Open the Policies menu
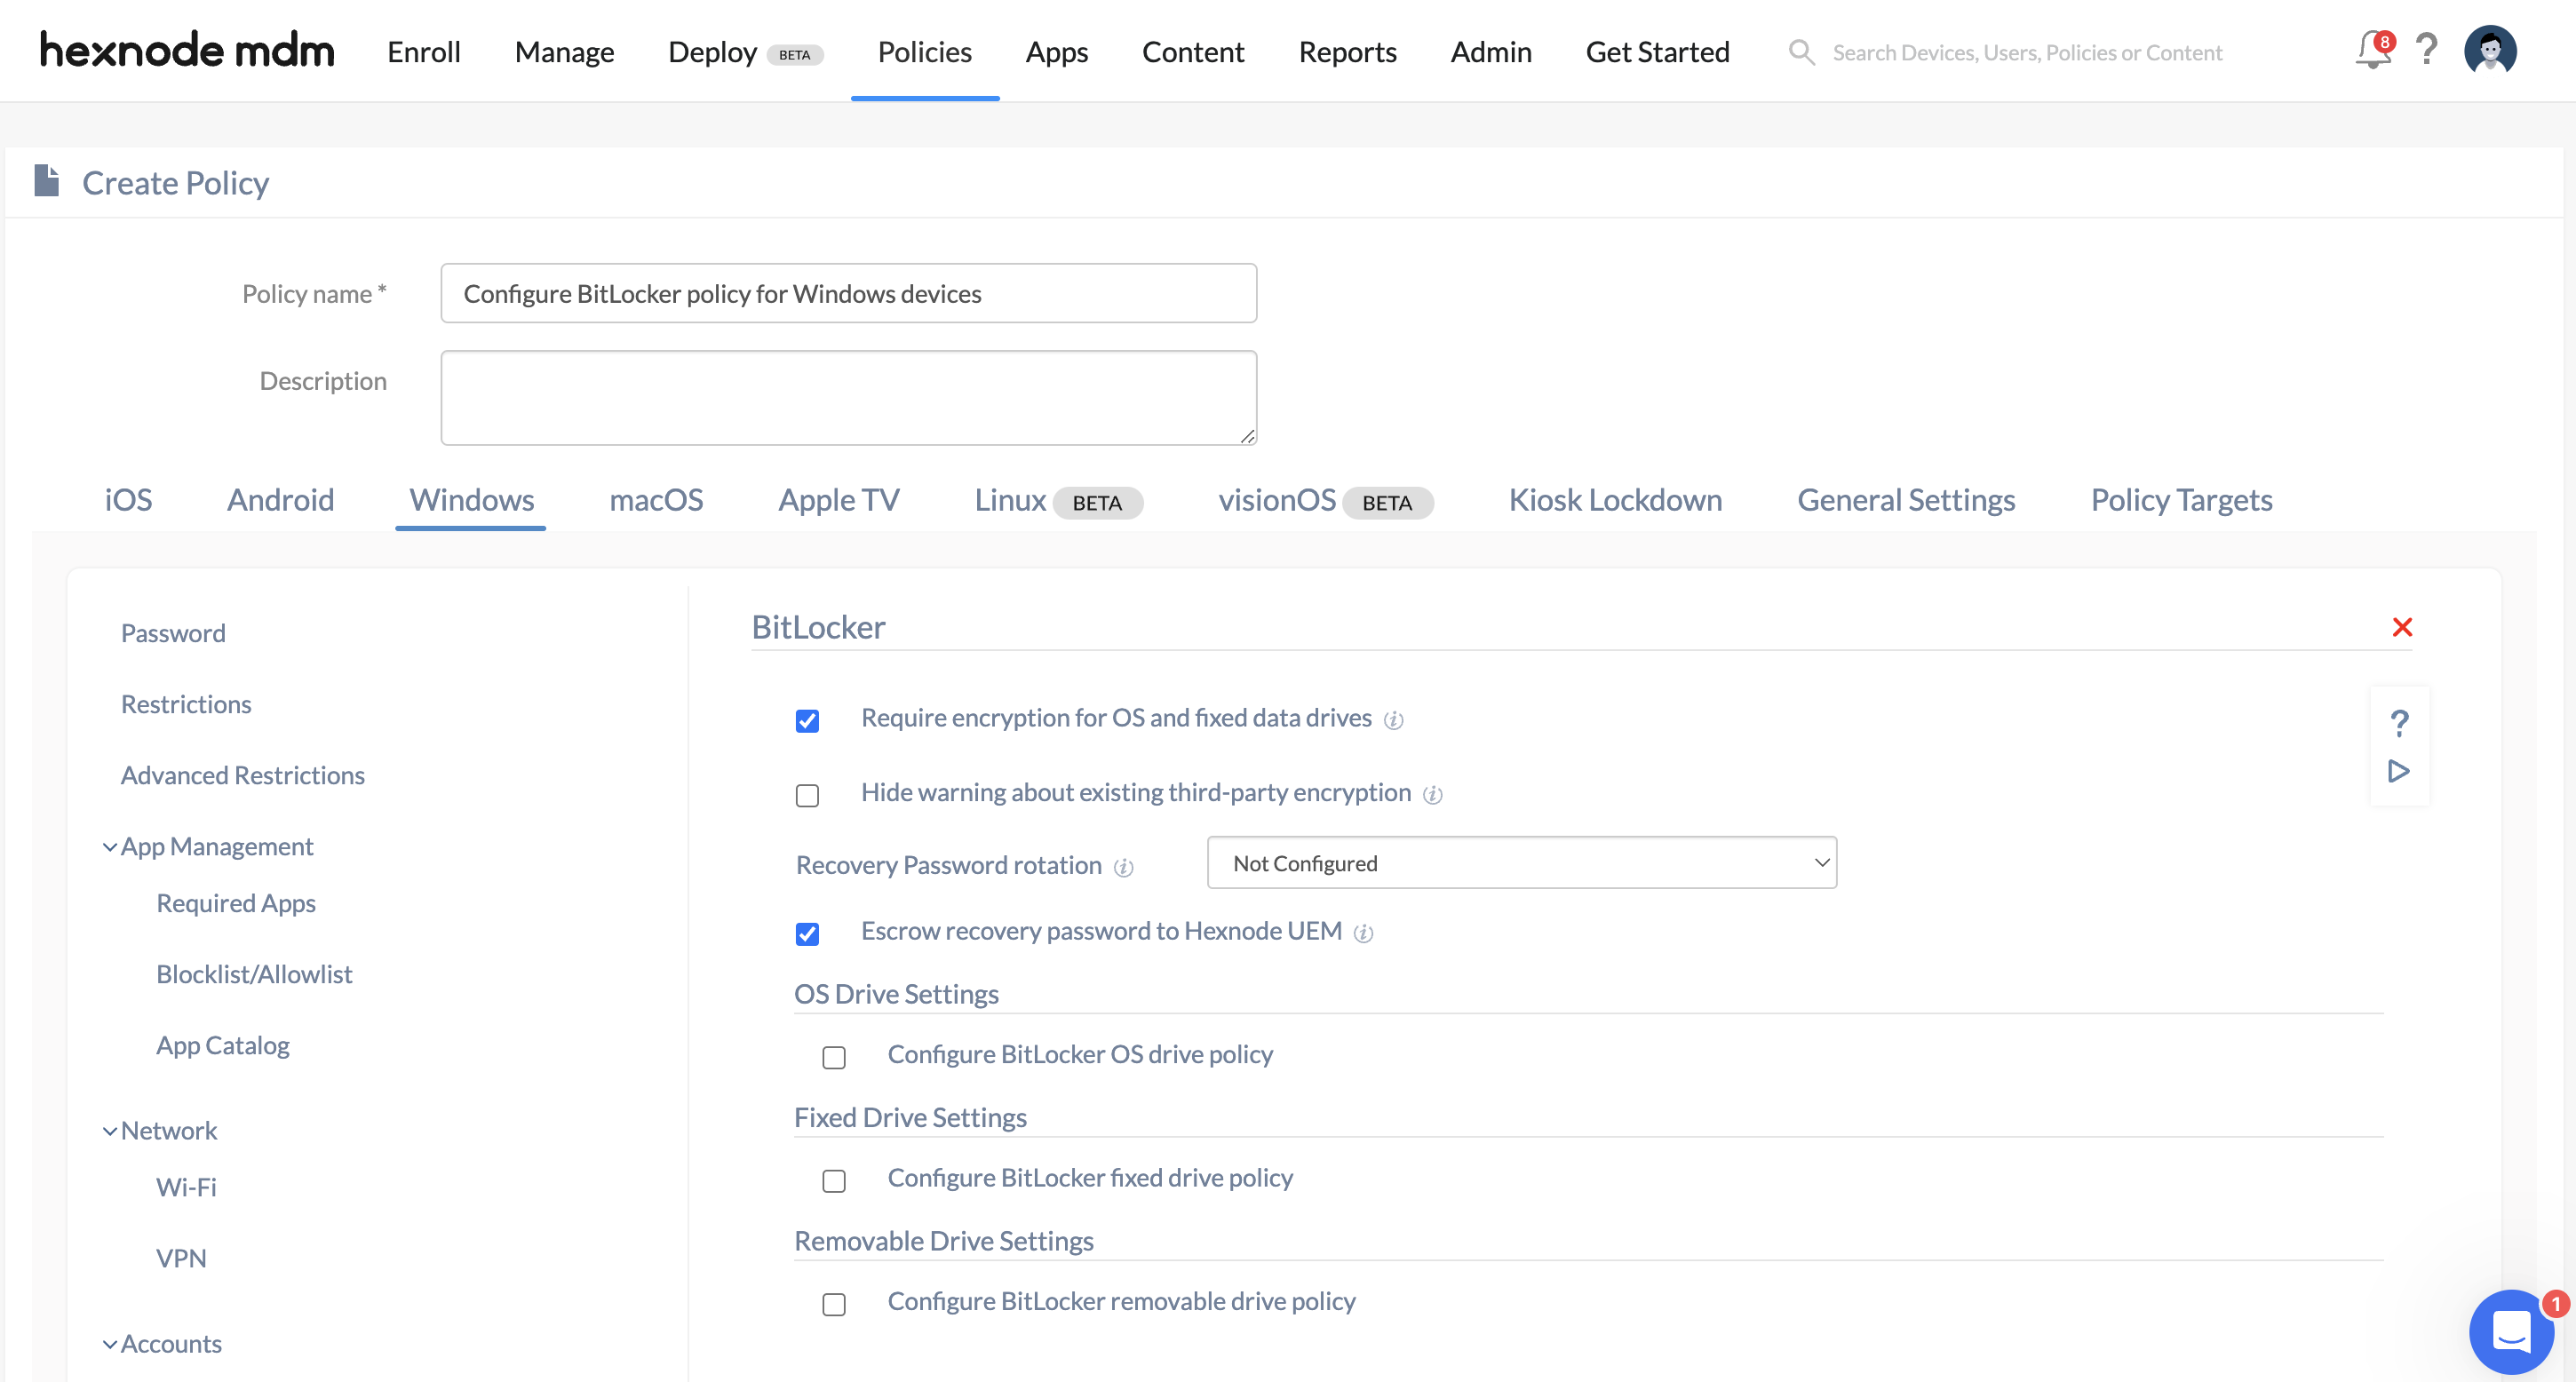This screenshot has height=1382, width=2576. [x=924, y=51]
